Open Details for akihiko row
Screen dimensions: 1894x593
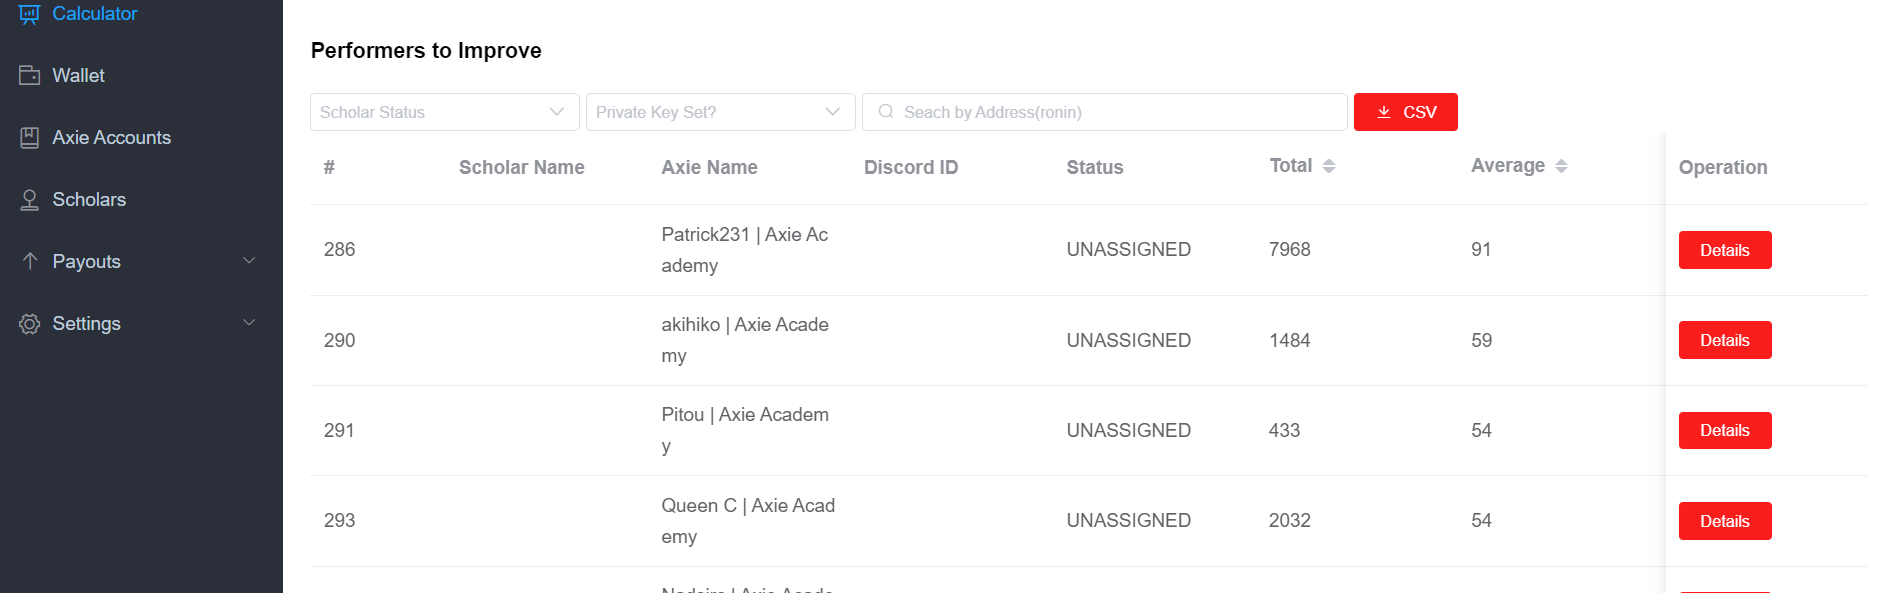(x=1725, y=340)
